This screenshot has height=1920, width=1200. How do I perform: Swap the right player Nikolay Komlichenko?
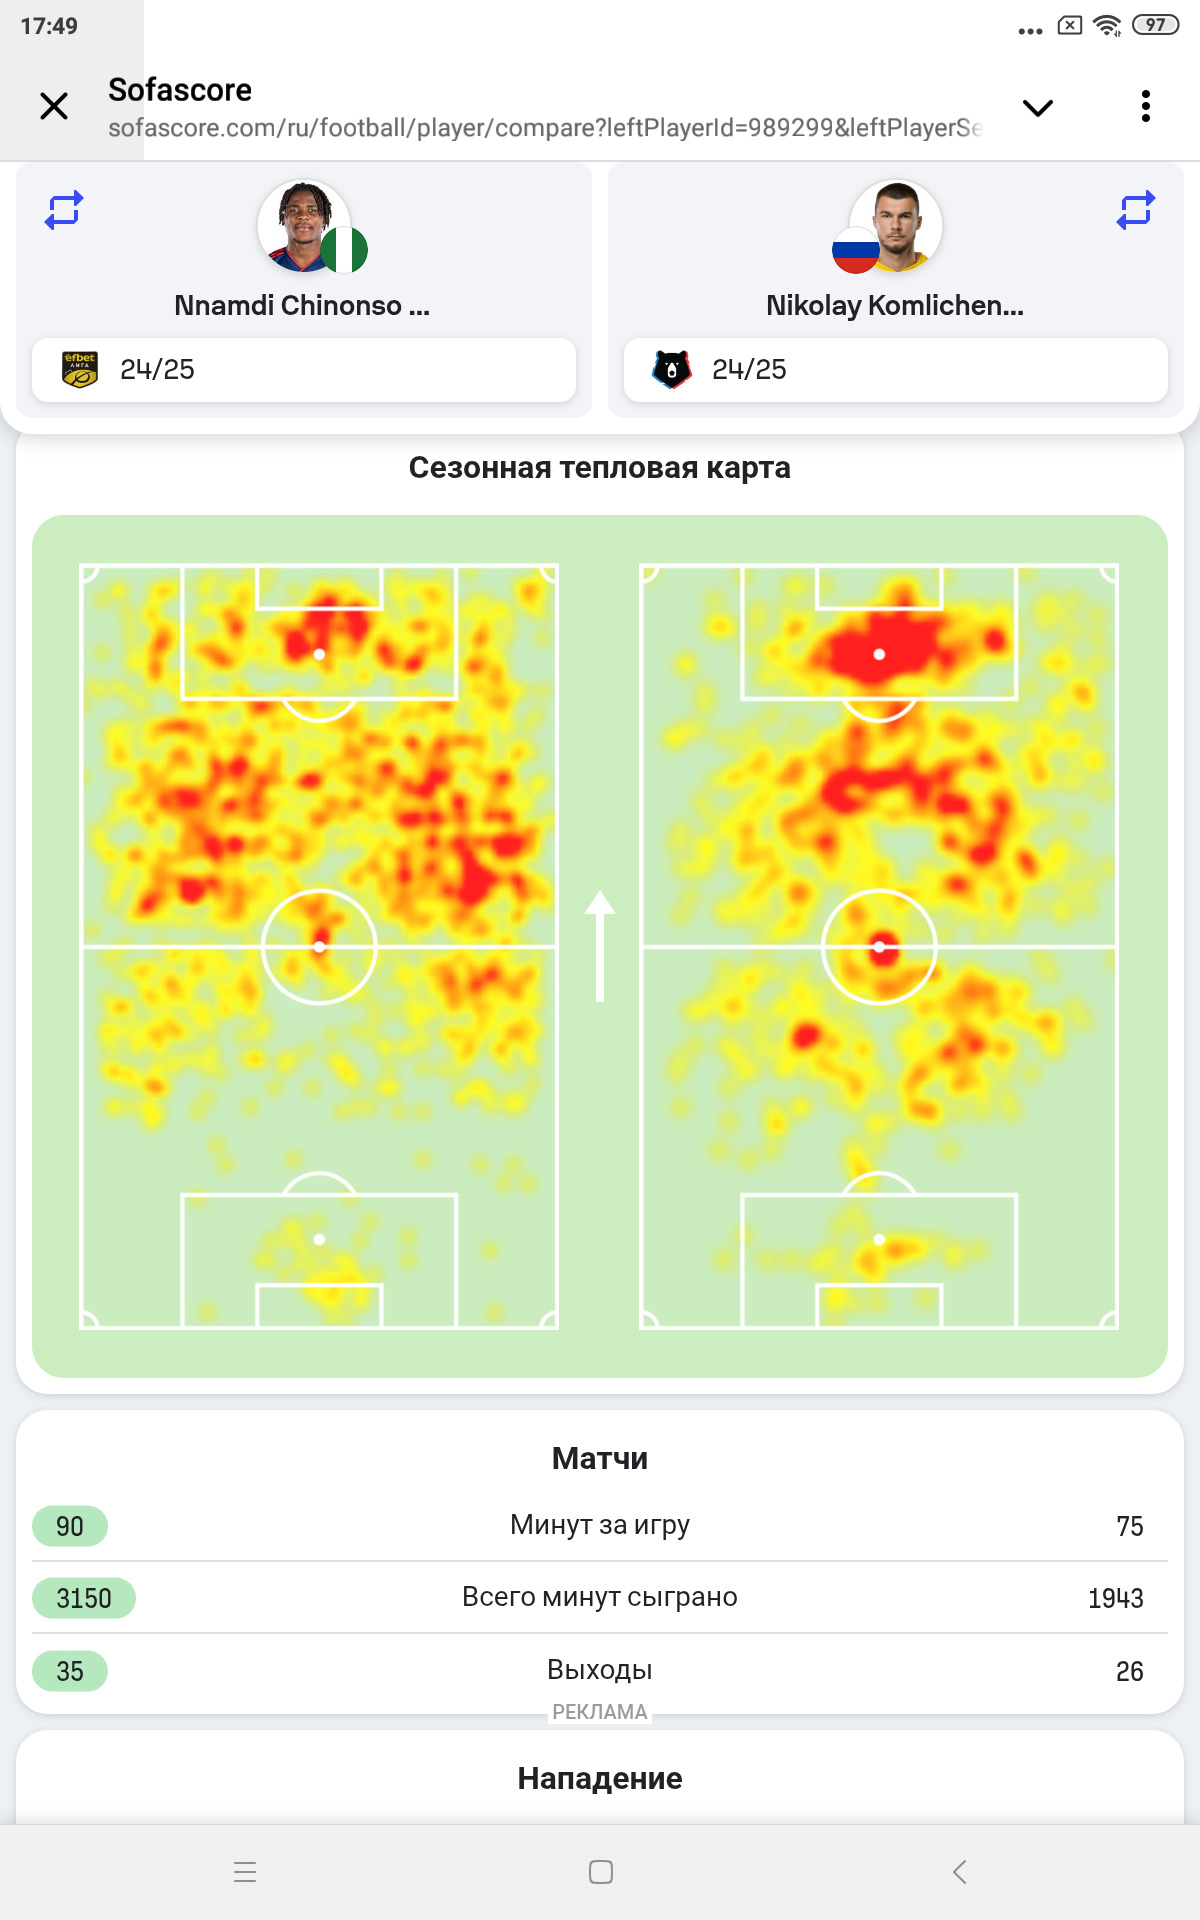coord(1136,210)
